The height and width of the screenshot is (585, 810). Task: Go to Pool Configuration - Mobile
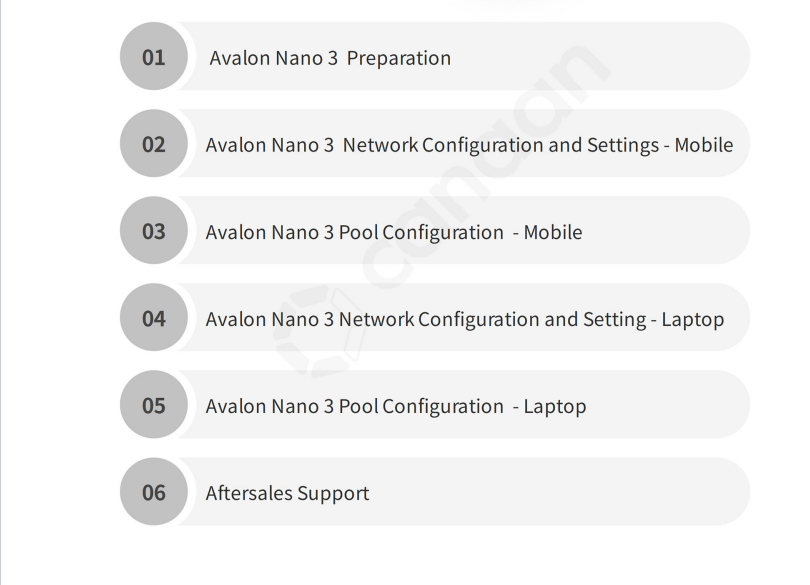tap(393, 232)
